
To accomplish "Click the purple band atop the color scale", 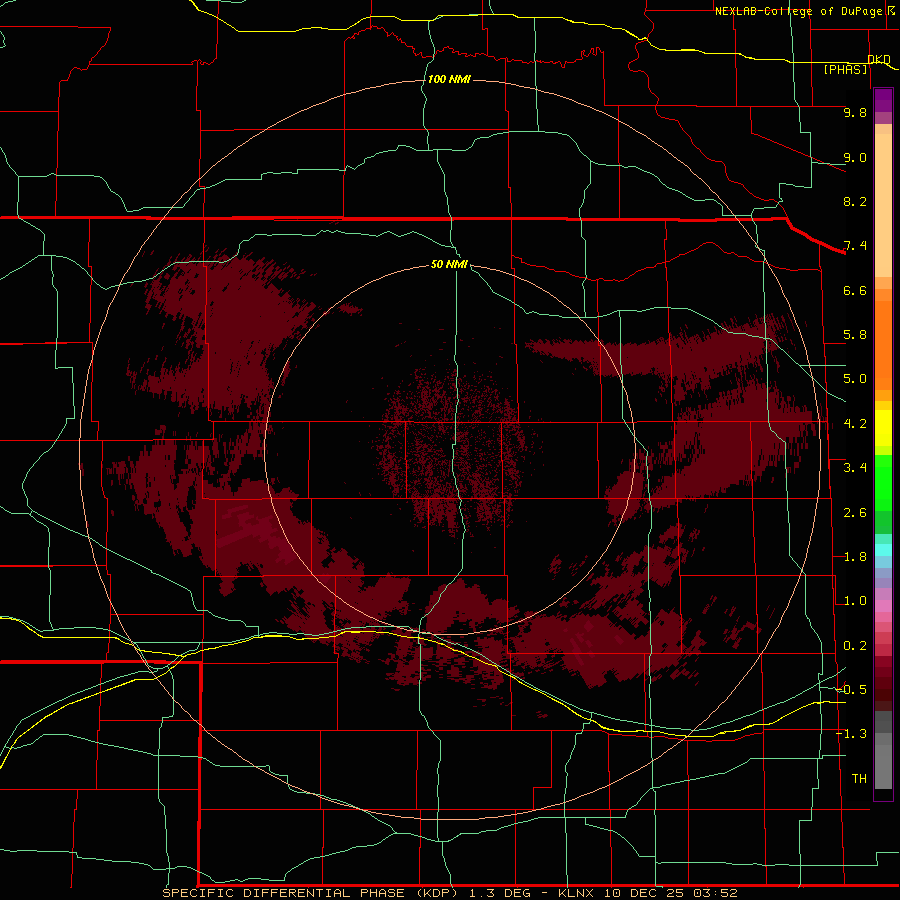I will point(883,100).
